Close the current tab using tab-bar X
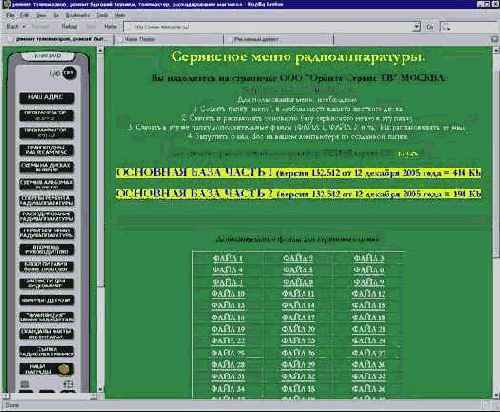The height and width of the screenshot is (412, 500). pos(495,39)
